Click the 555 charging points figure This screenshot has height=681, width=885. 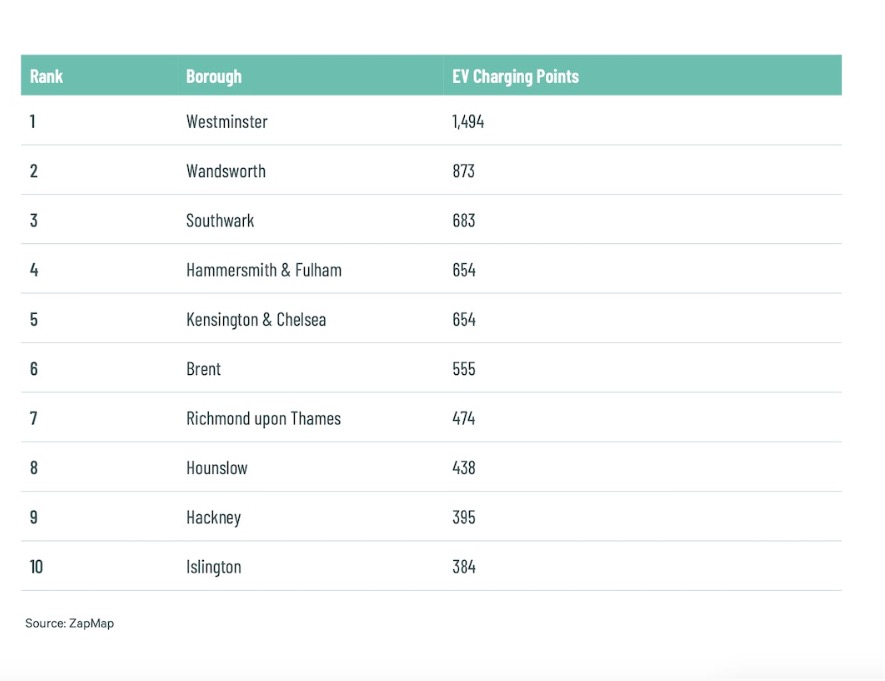pos(463,369)
